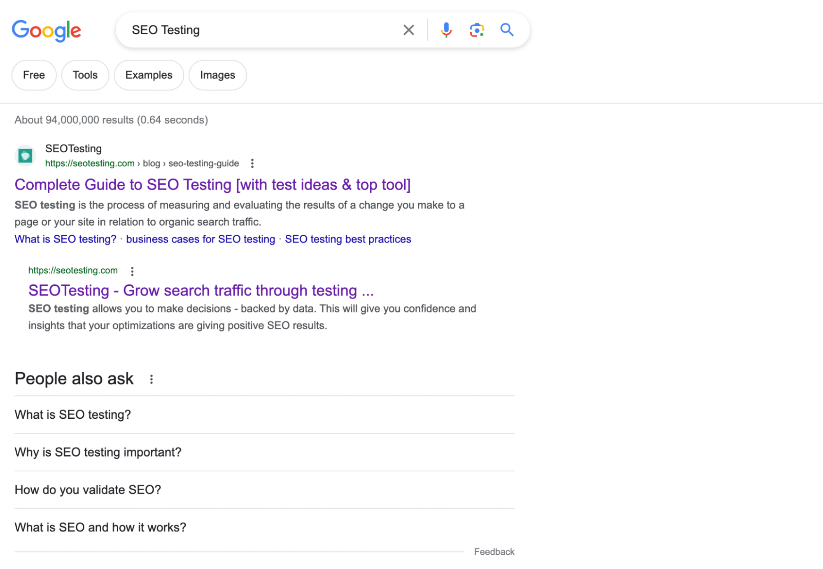Expand 'What is SEO testing?' question

tap(265, 415)
